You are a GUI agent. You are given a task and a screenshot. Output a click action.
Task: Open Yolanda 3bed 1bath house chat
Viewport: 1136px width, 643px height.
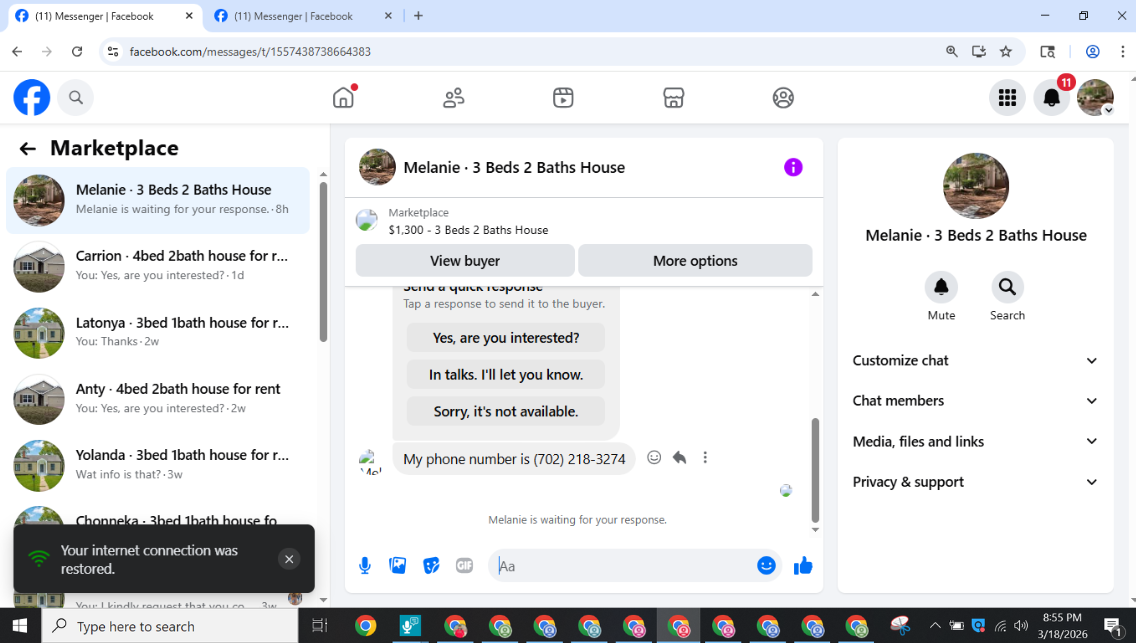(x=158, y=466)
